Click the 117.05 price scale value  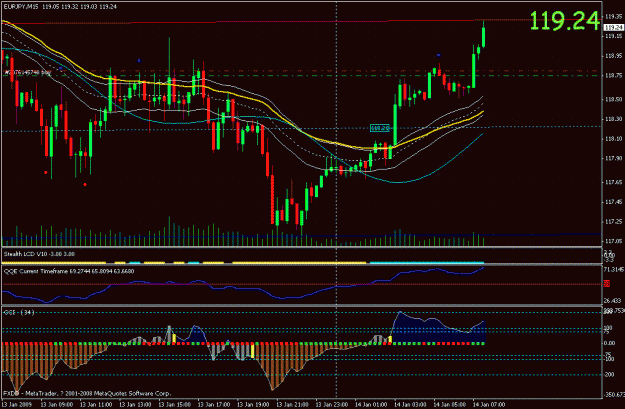(614, 241)
